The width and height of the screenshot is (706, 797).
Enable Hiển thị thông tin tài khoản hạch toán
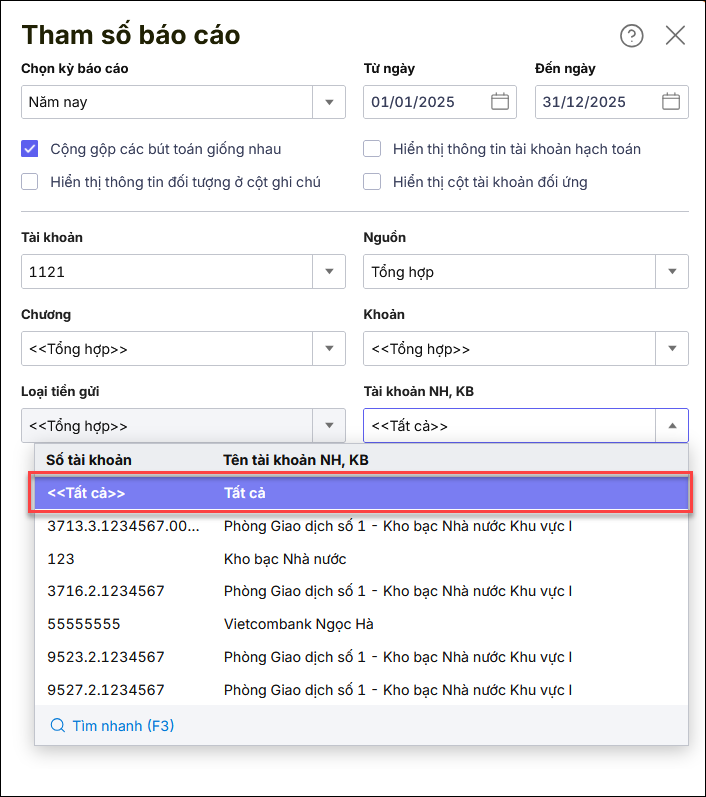pos(372,149)
